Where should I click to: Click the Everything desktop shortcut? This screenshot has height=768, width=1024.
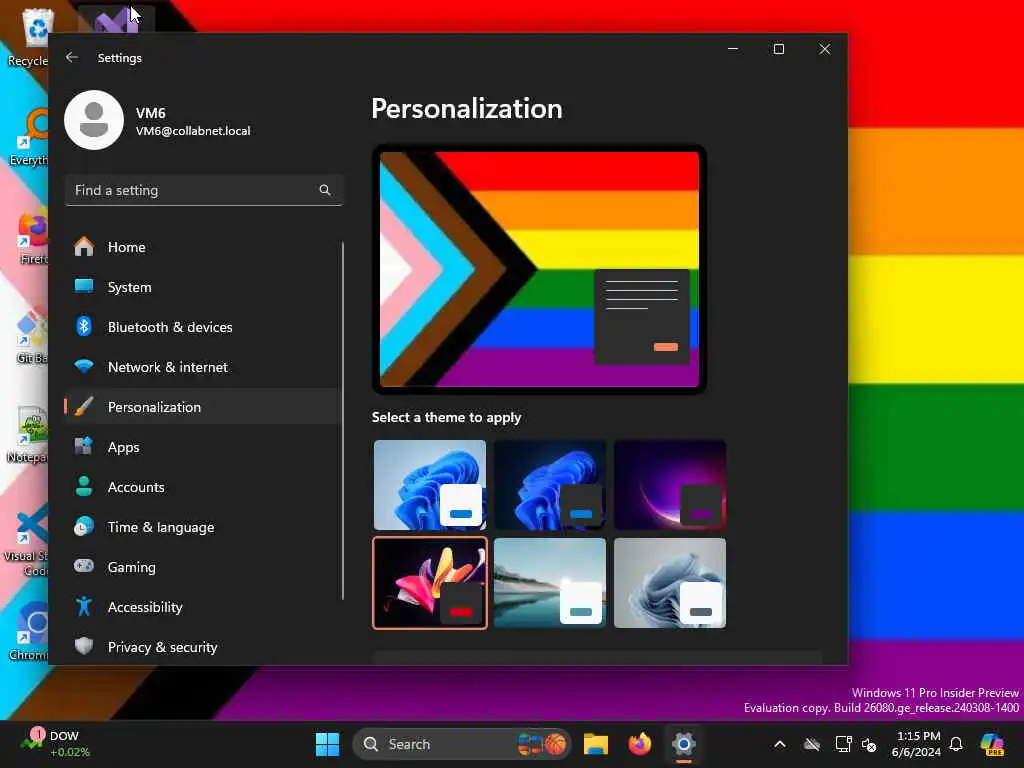[x=29, y=137]
